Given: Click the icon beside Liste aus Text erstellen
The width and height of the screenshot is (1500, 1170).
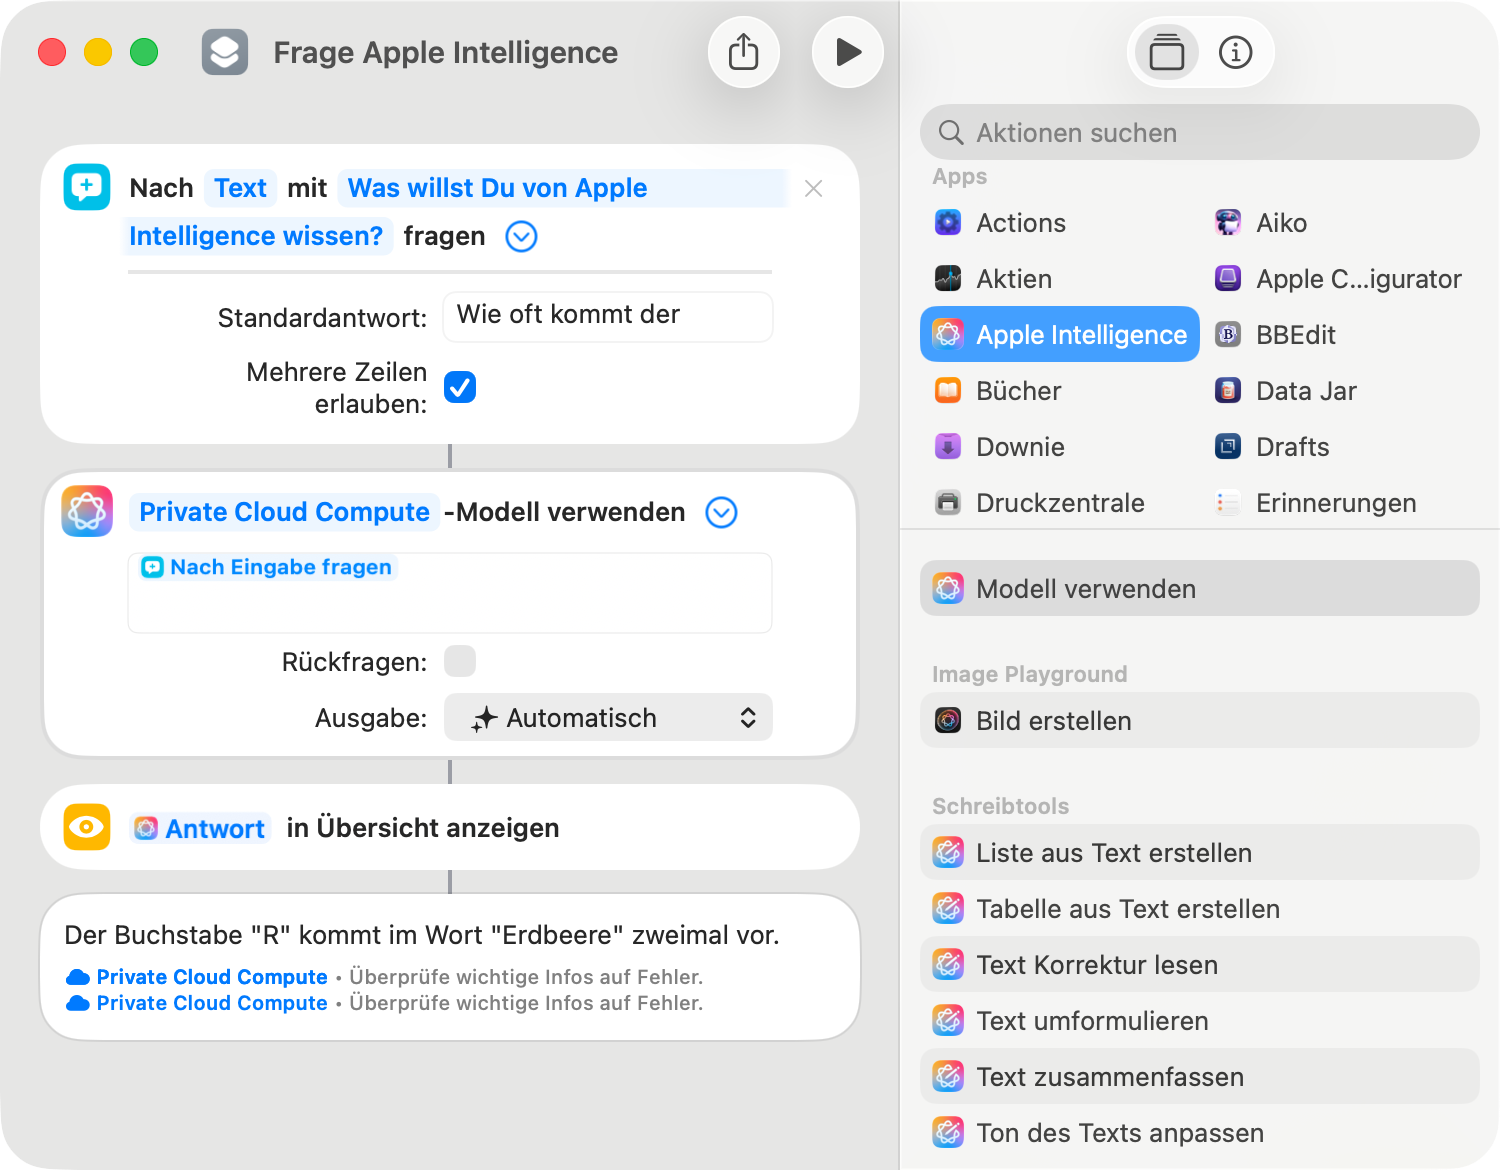Looking at the screenshot, I should (x=948, y=852).
